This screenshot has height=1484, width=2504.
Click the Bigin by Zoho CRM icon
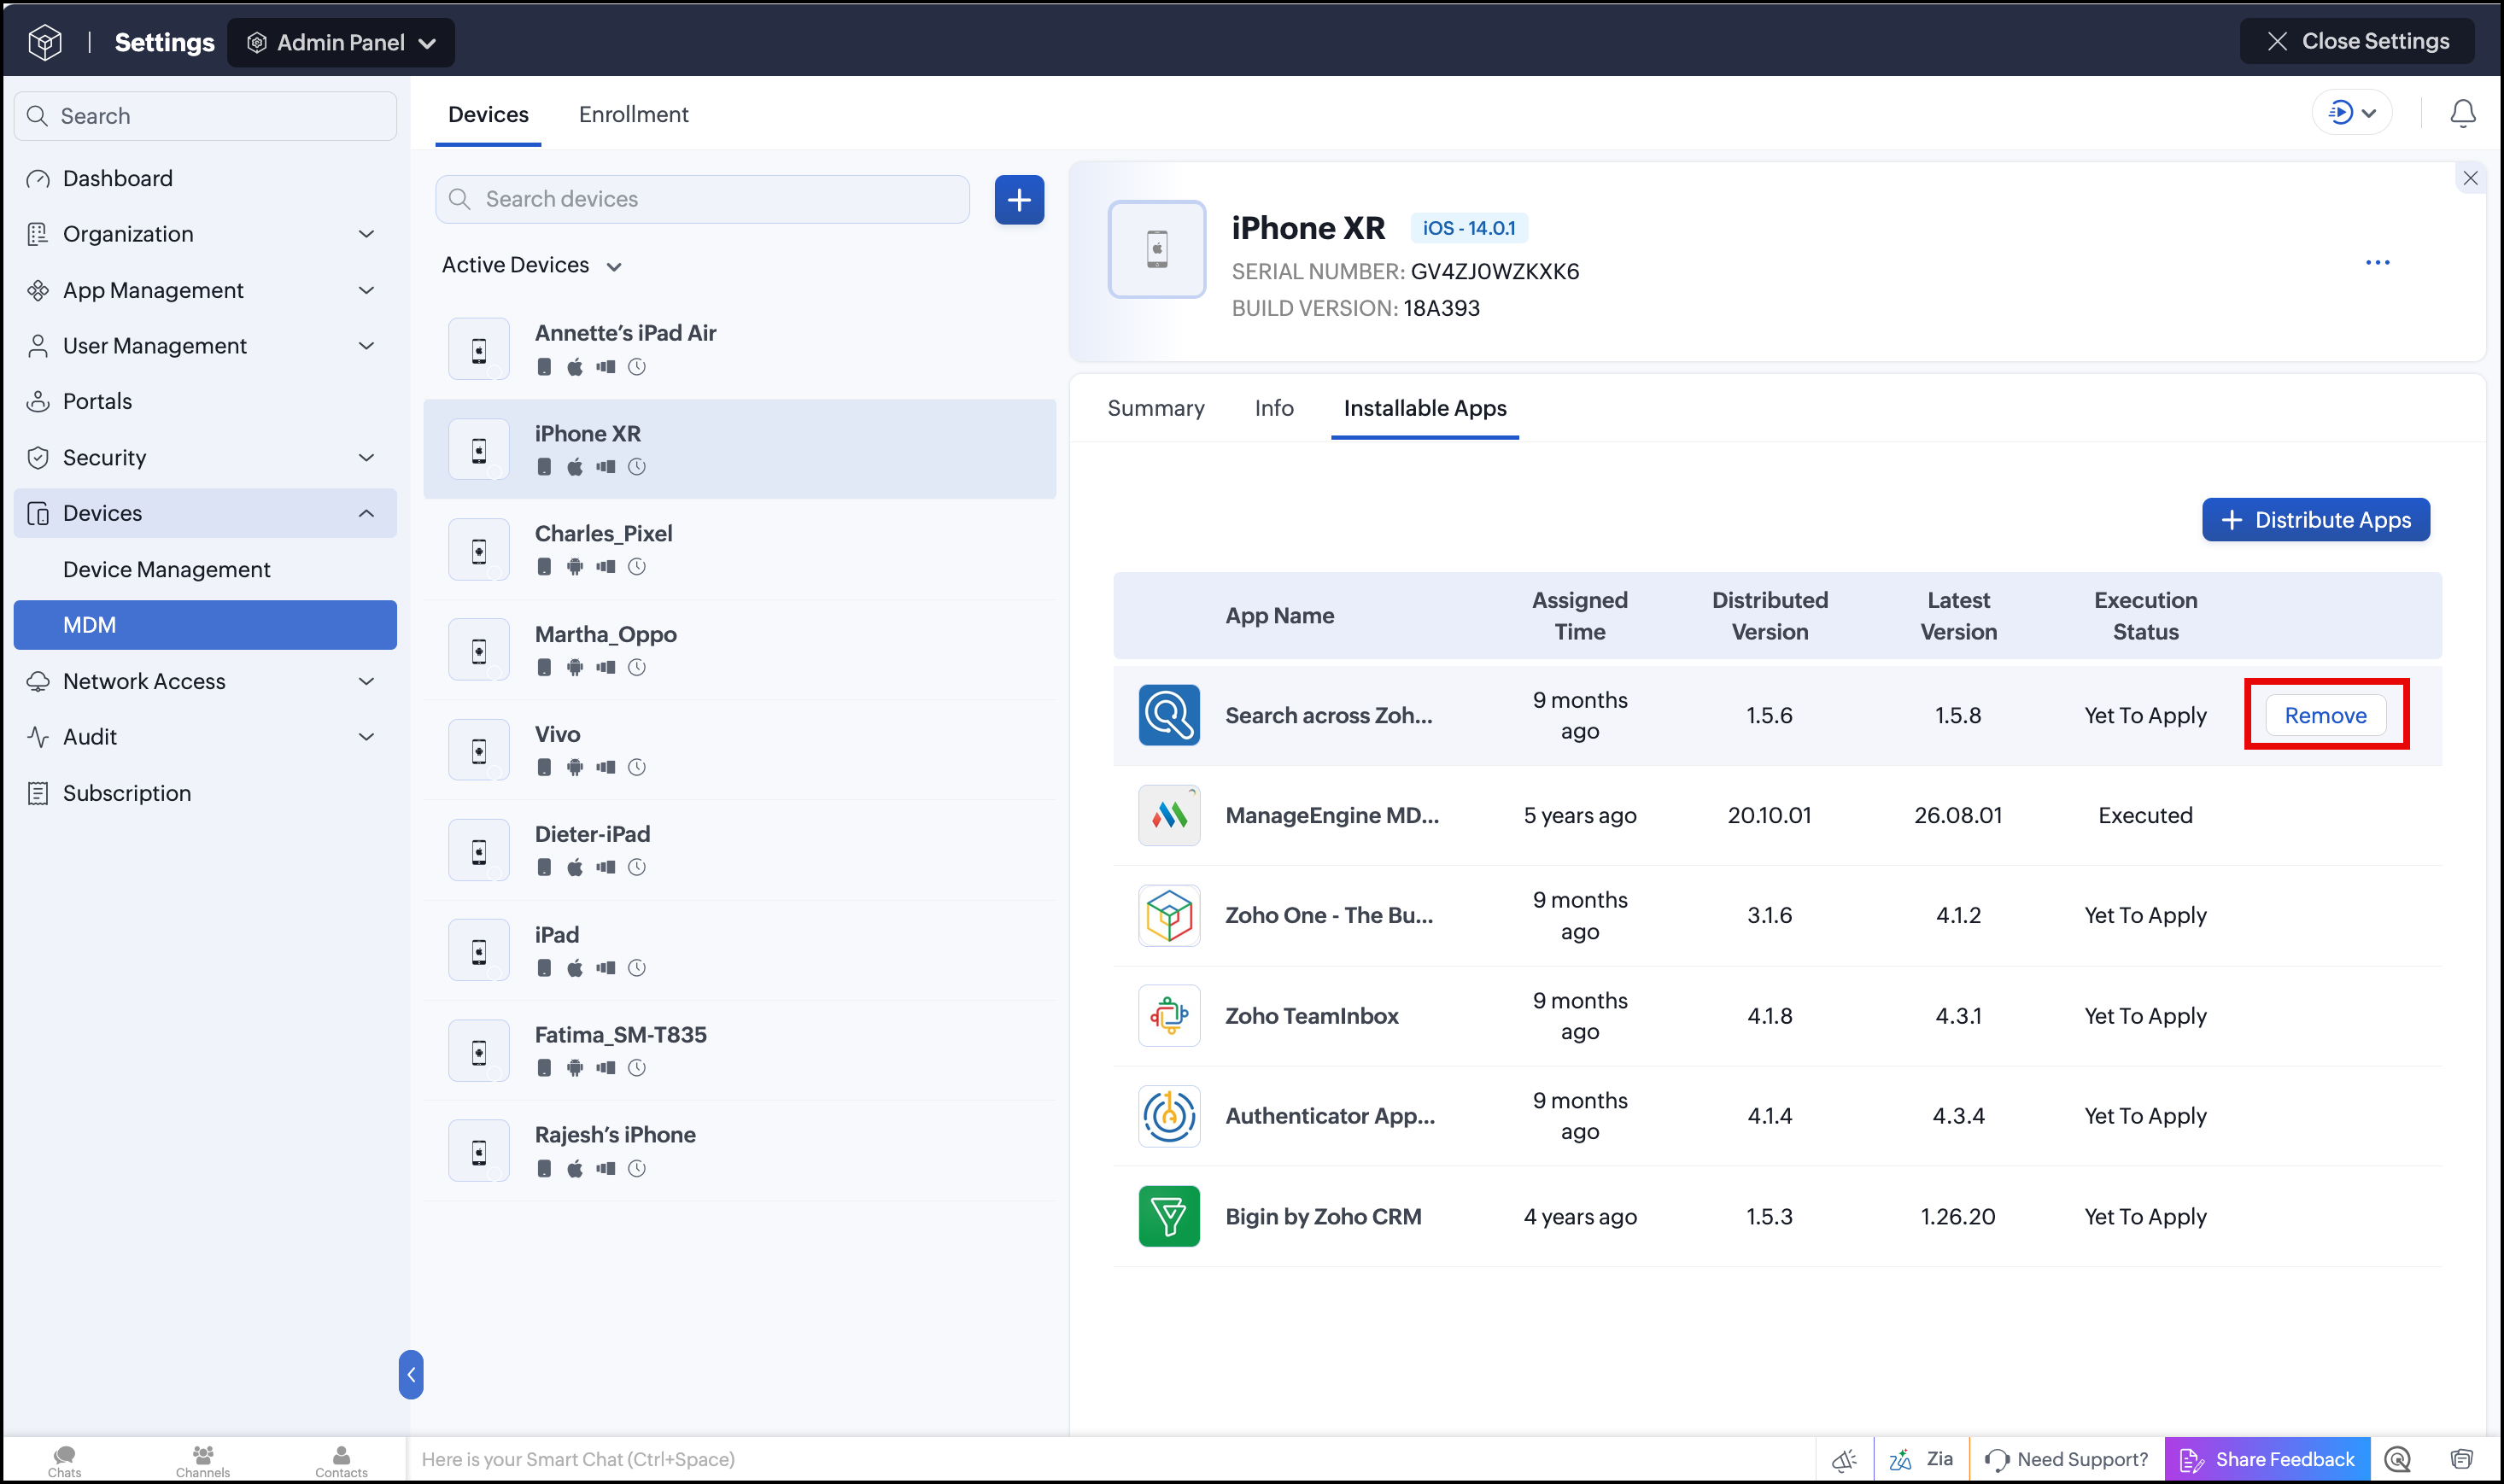pyautogui.click(x=1169, y=1216)
